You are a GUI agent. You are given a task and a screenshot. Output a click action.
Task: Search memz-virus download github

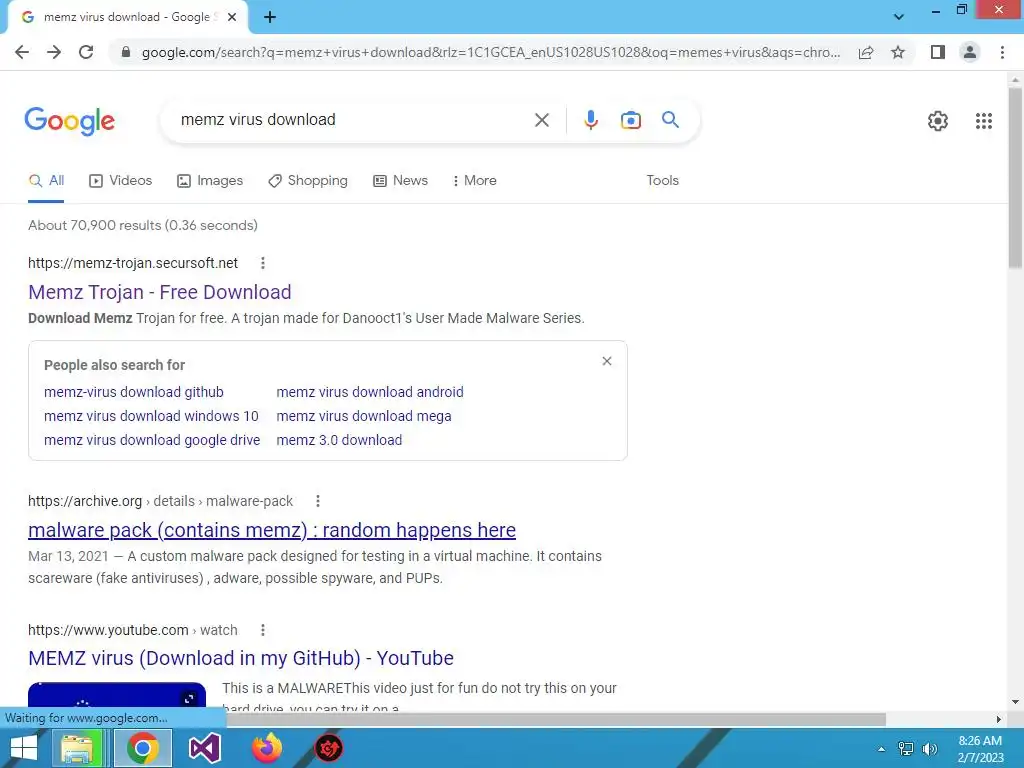click(134, 392)
